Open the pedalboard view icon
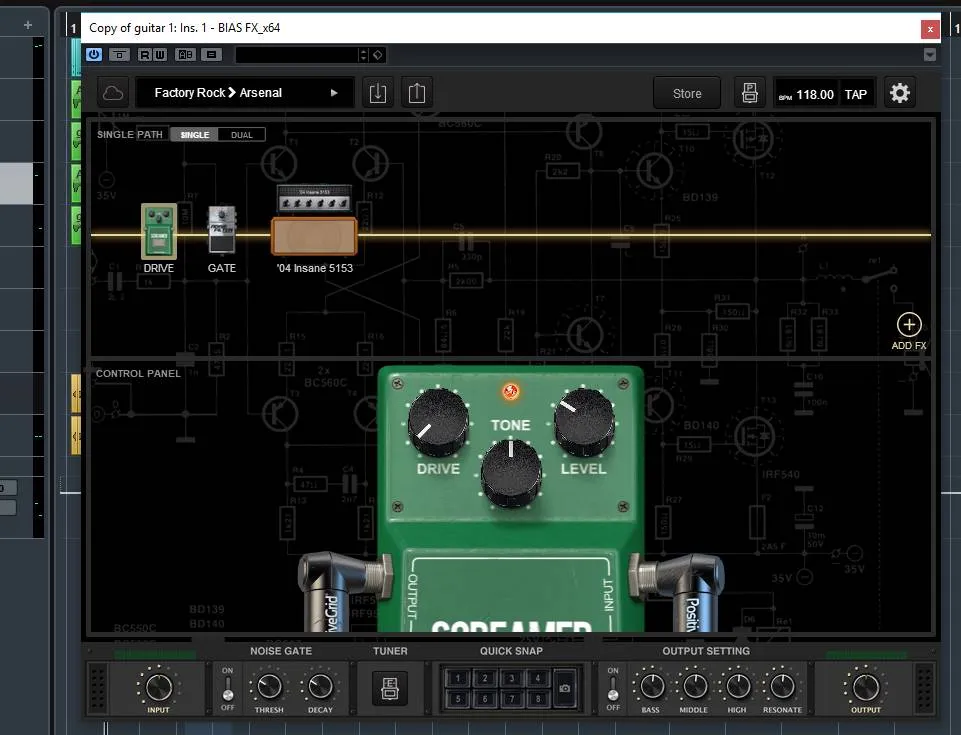The height and width of the screenshot is (735, 961). (x=750, y=93)
